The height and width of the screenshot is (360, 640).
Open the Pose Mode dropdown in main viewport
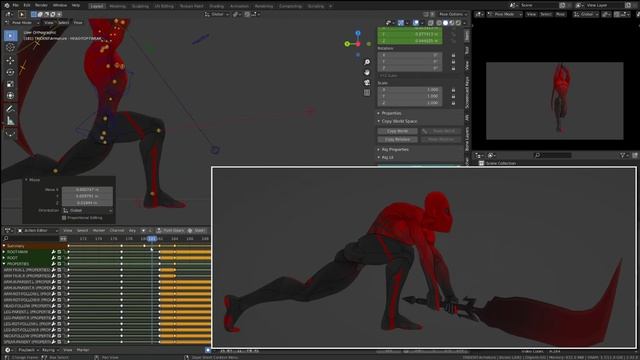(22, 23)
